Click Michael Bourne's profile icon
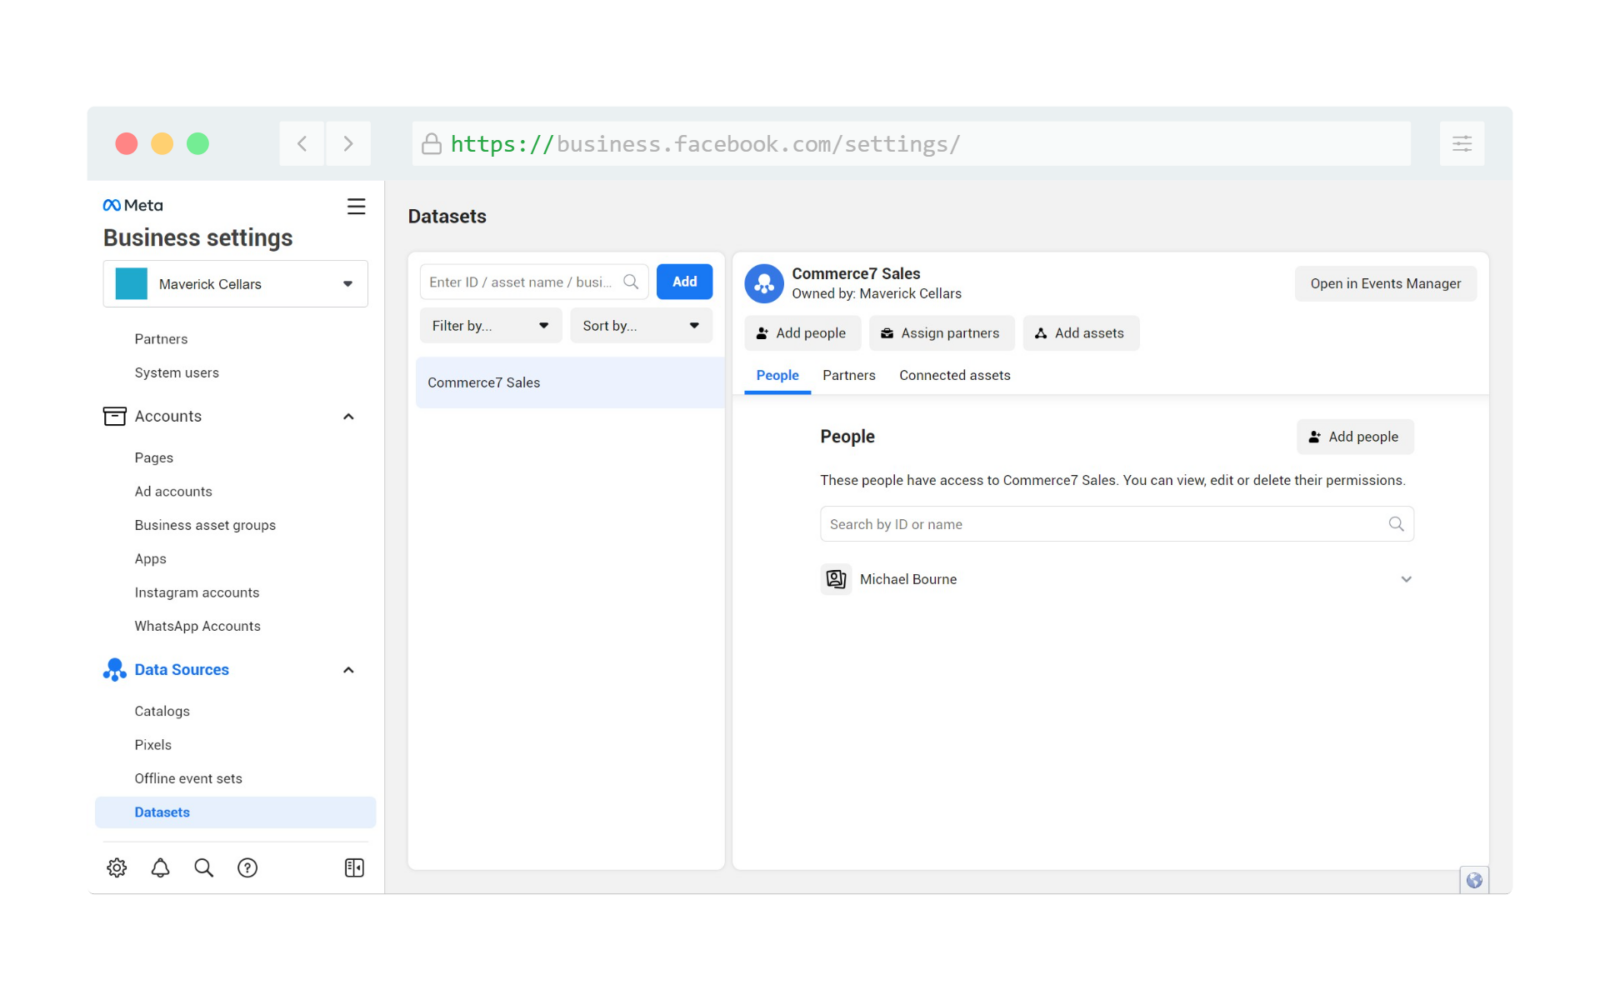This screenshot has height=1000, width=1600. coord(836,579)
